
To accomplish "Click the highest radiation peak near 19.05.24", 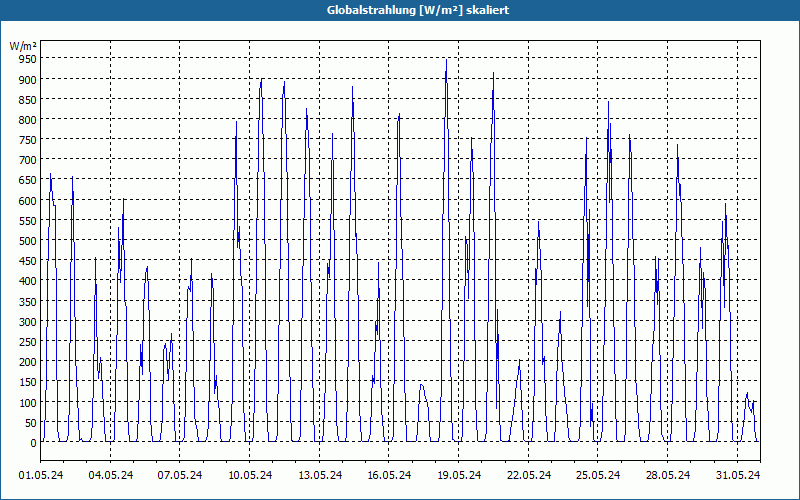I will pos(446,60).
